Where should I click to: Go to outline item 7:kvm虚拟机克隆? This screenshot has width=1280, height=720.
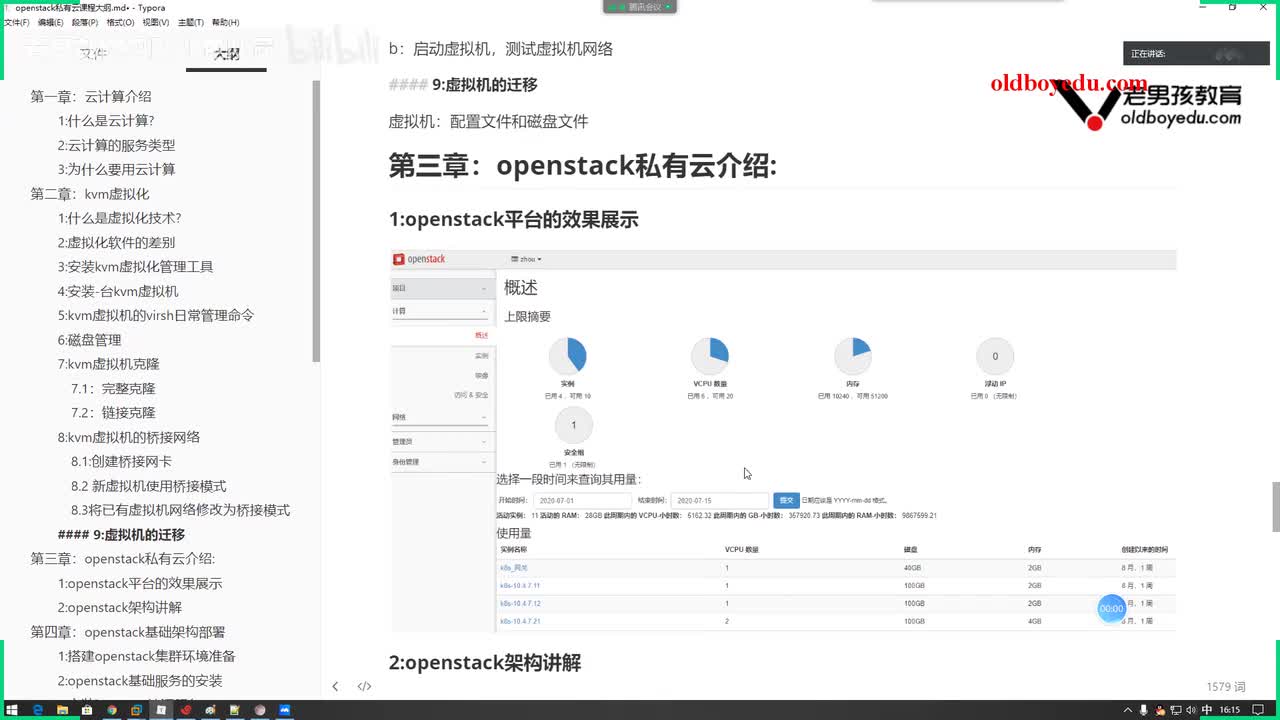[x=108, y=364]
